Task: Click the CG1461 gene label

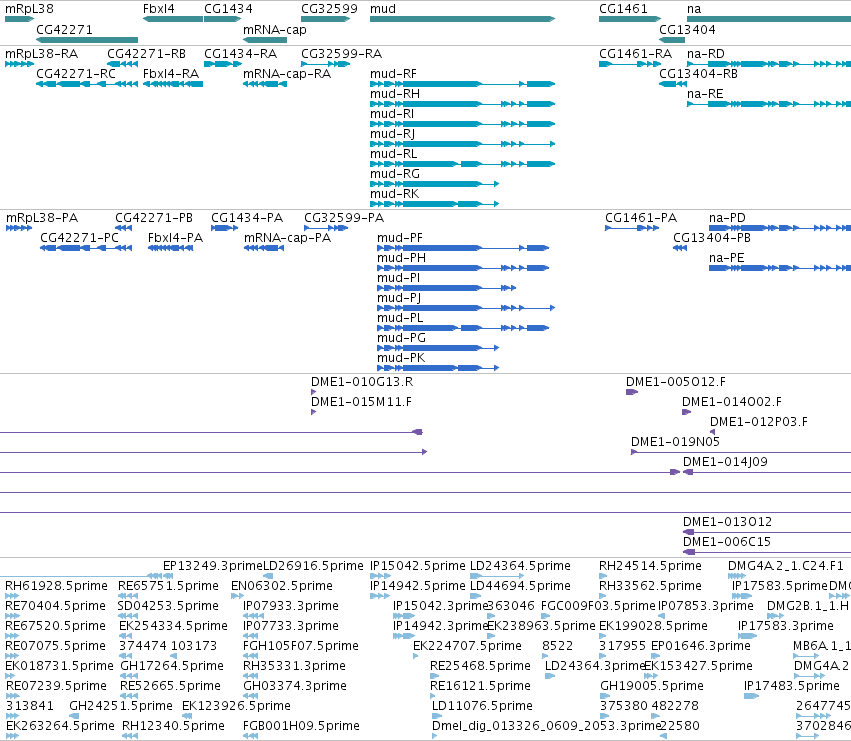Action: pyautogui.click(x=623, y=9)
